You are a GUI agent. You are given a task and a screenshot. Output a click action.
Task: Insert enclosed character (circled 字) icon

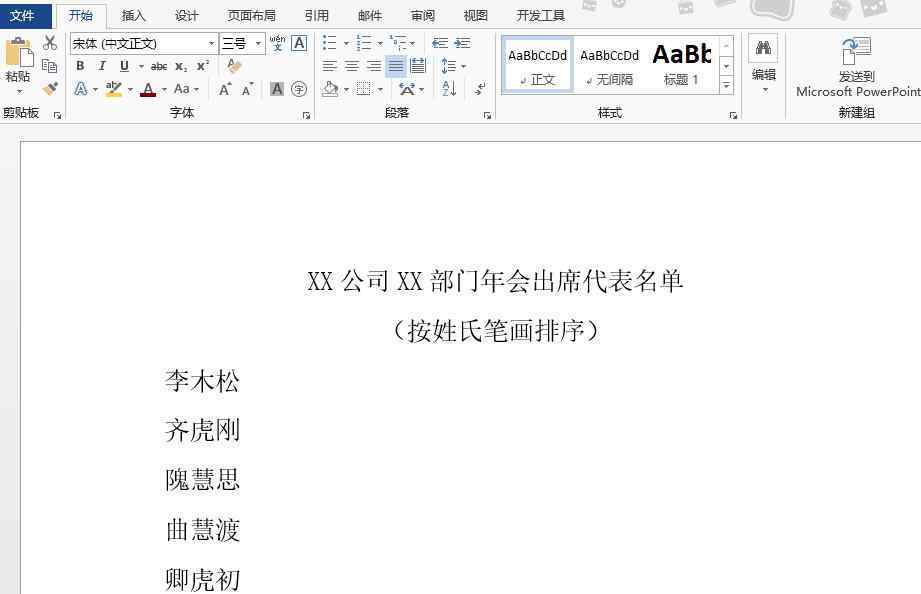coord(299,89)
